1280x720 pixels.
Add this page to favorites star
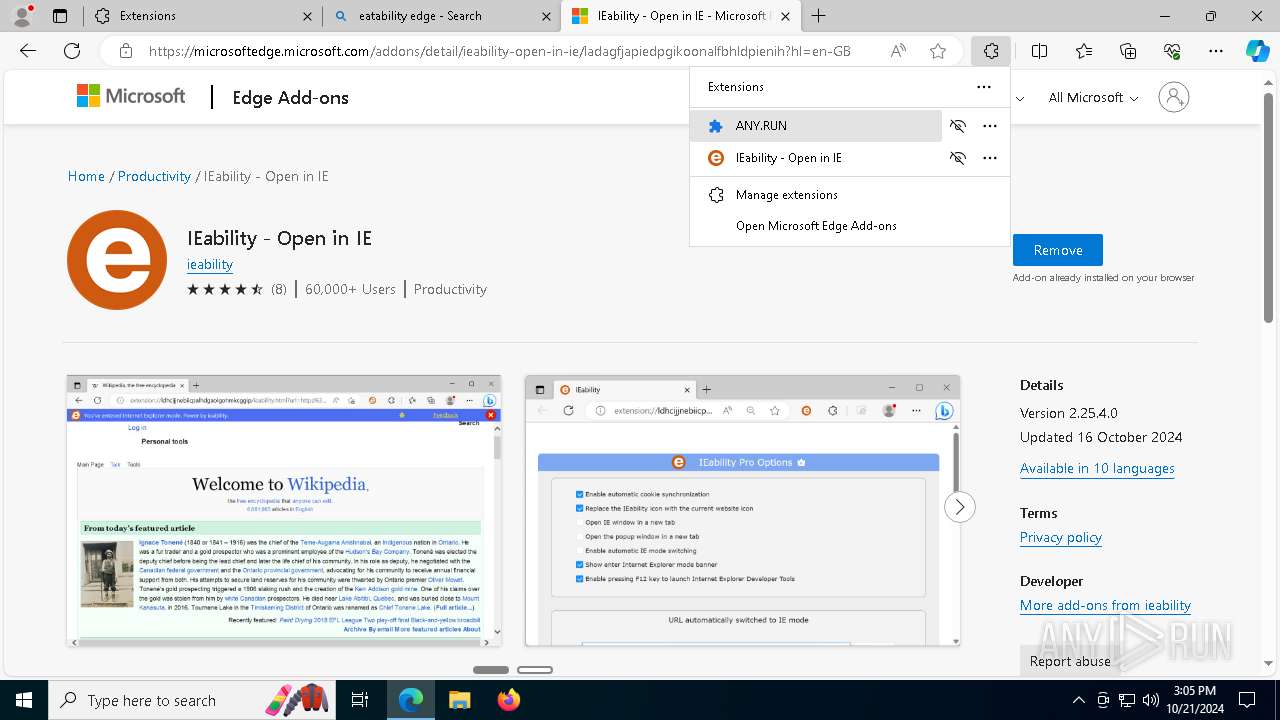point(938,51)
